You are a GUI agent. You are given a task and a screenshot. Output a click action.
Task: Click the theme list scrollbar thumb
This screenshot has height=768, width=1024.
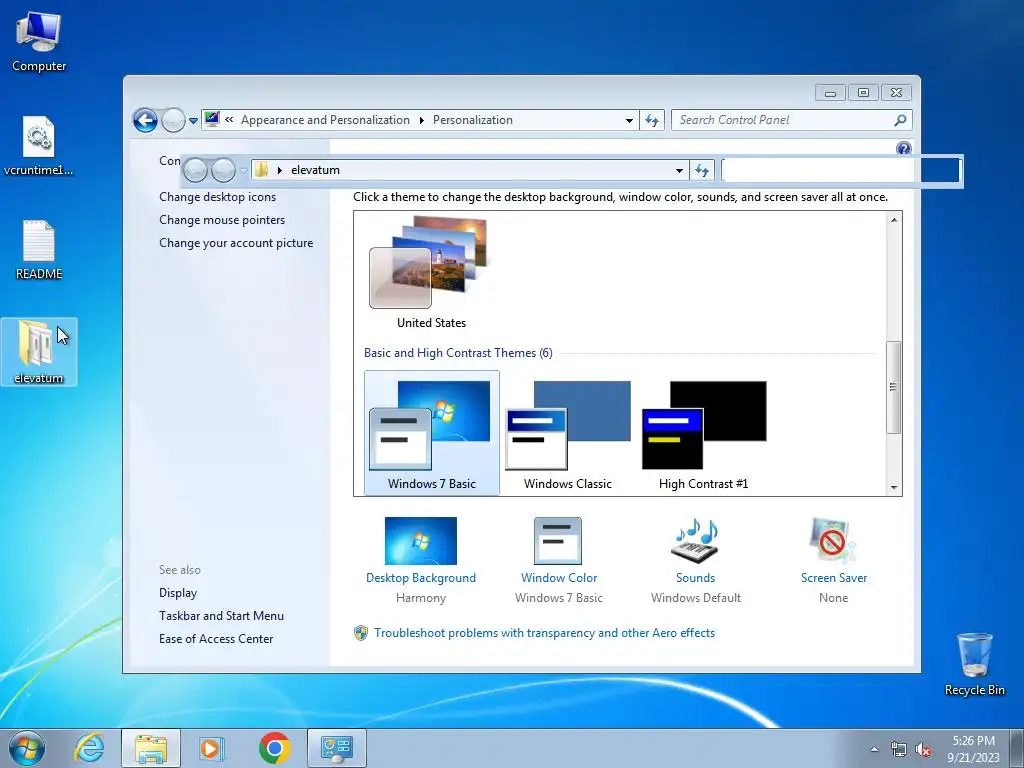894,387
